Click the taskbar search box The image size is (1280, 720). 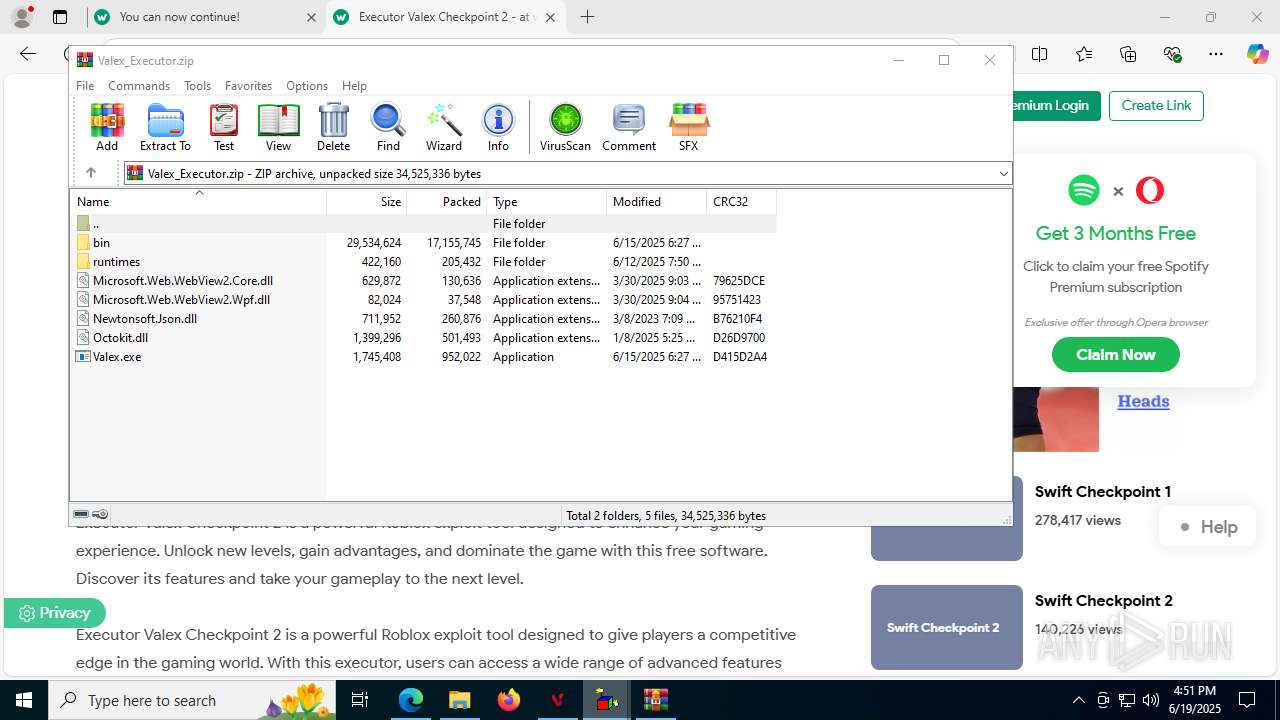192,700
